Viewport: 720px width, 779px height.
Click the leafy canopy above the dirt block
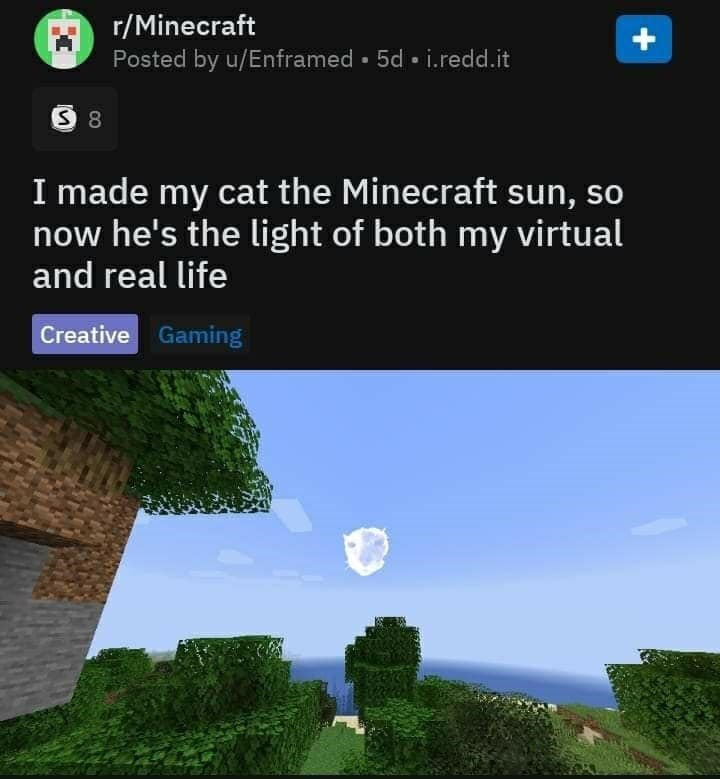pos(164,437)
